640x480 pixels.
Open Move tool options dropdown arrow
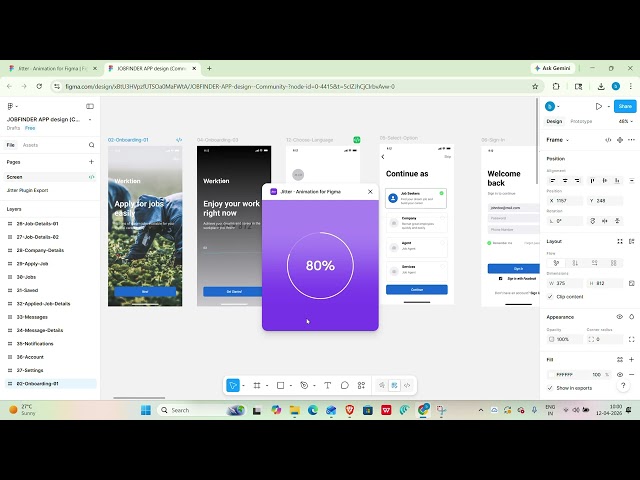tap(243, 386)
